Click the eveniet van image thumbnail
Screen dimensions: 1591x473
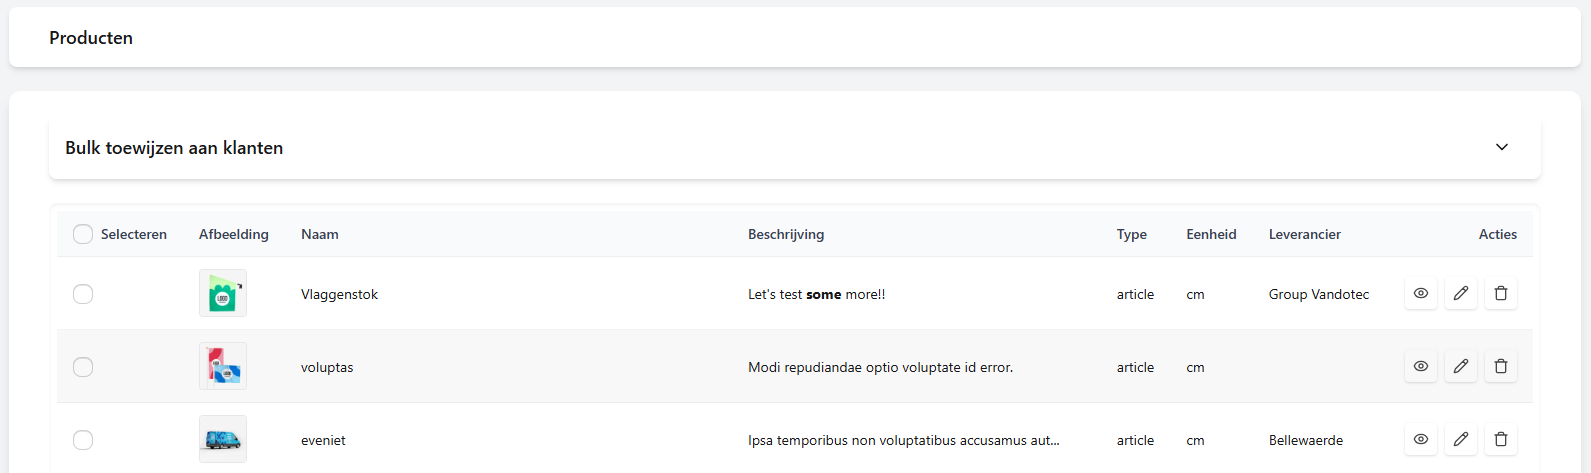(x=223, y=440)
